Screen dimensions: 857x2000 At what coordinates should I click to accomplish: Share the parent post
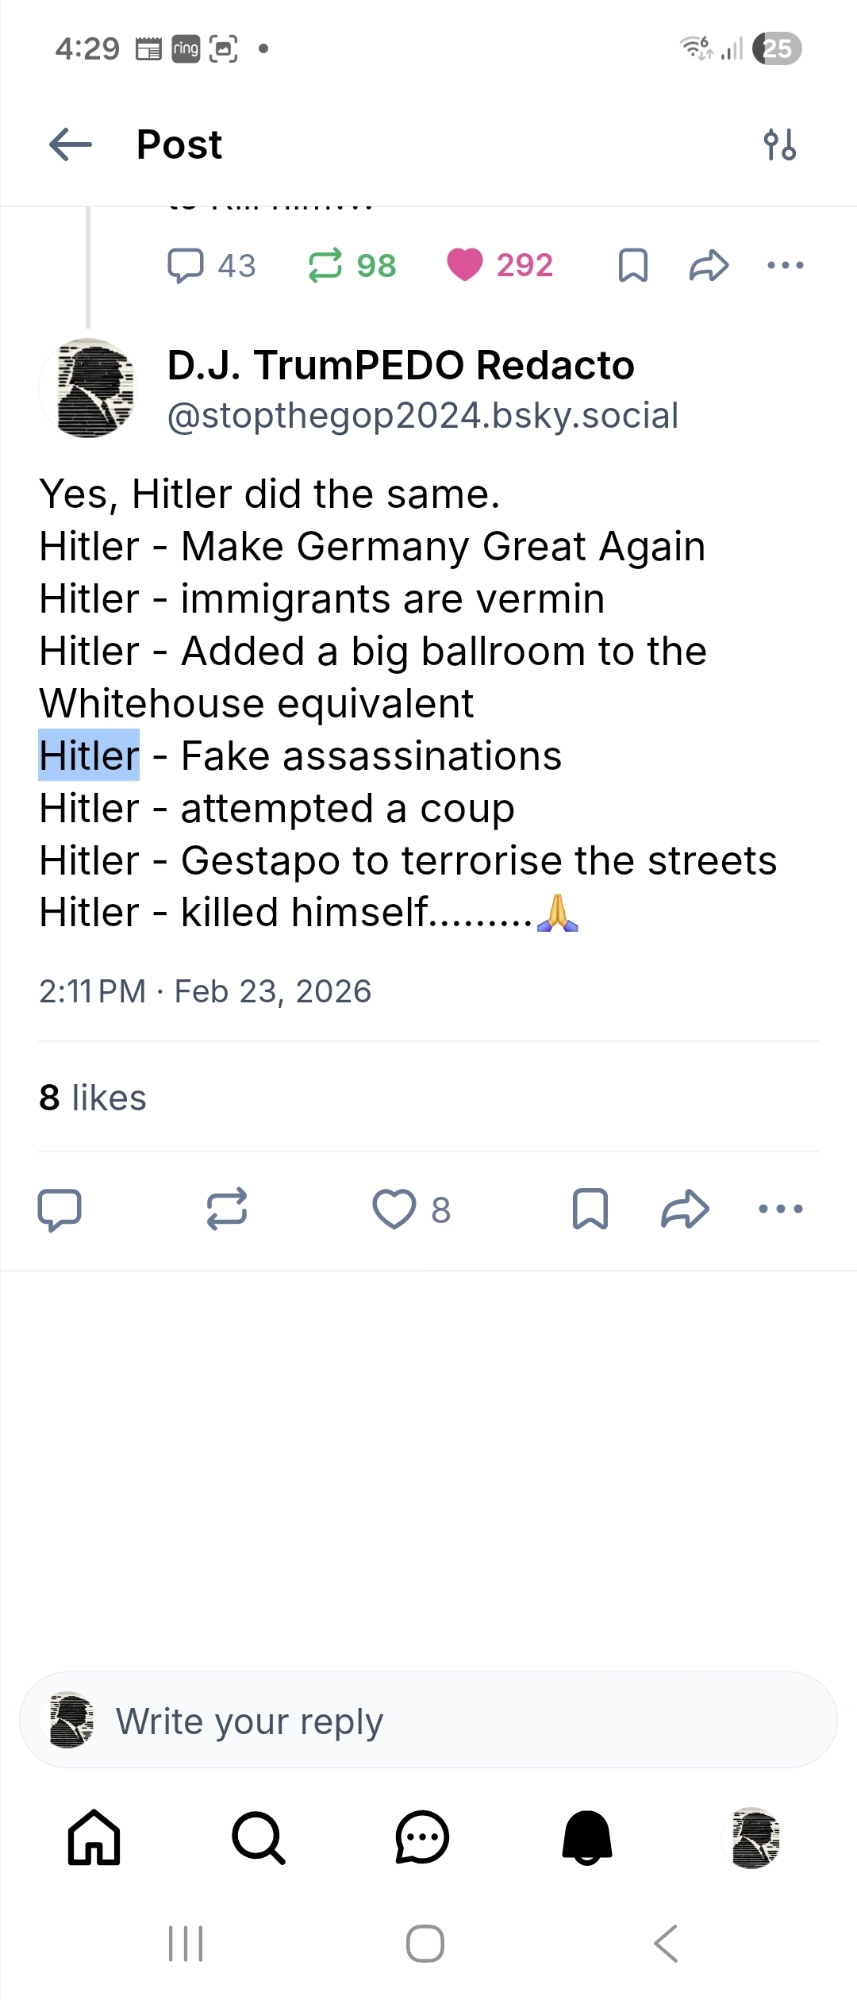click(709, 265)
